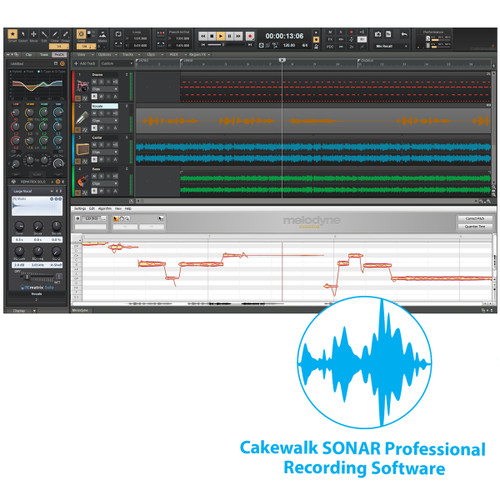Toggle the EQ module power button
The width and height of the screenshot is (500, 500).
(62, 63)
